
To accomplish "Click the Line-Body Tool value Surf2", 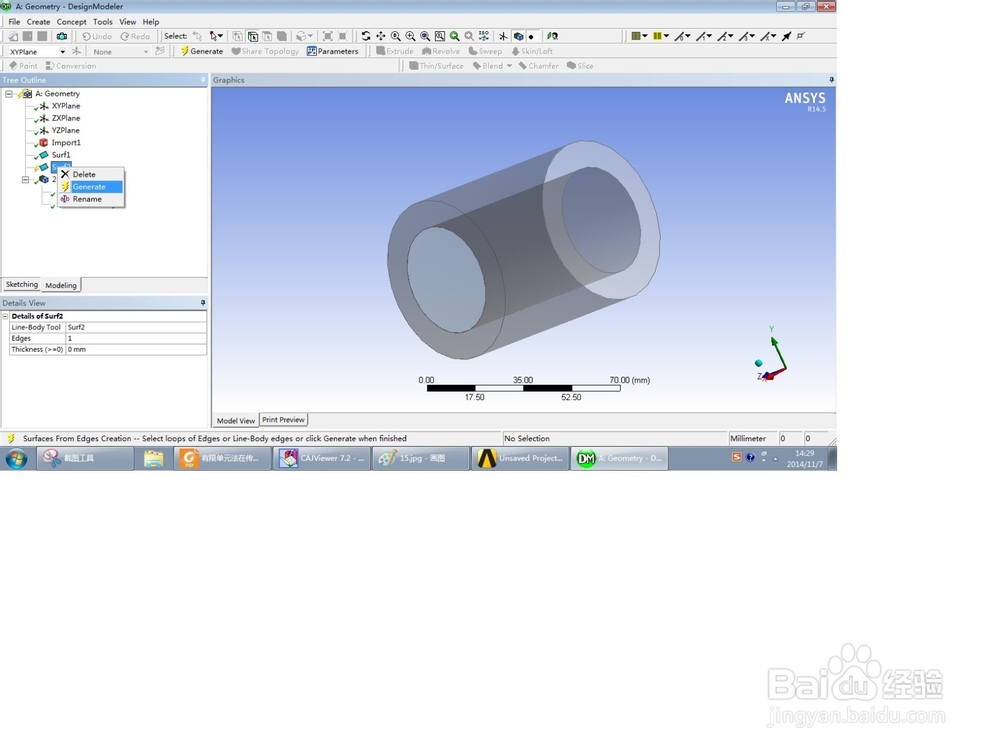I will [x=136, y=327].
